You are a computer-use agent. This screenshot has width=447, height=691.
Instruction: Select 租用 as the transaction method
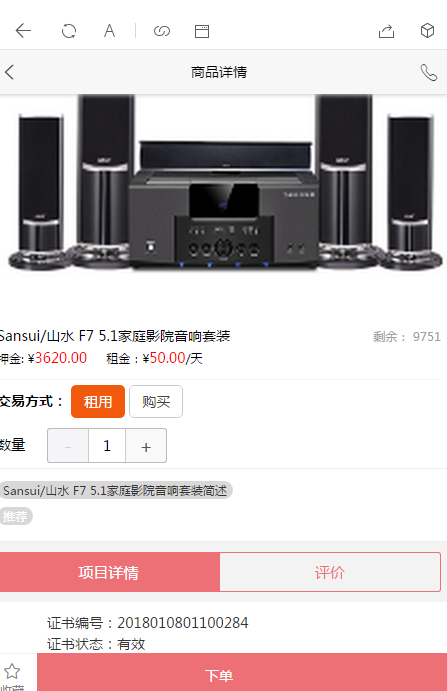pyautogui.click(x=98, y=401)
